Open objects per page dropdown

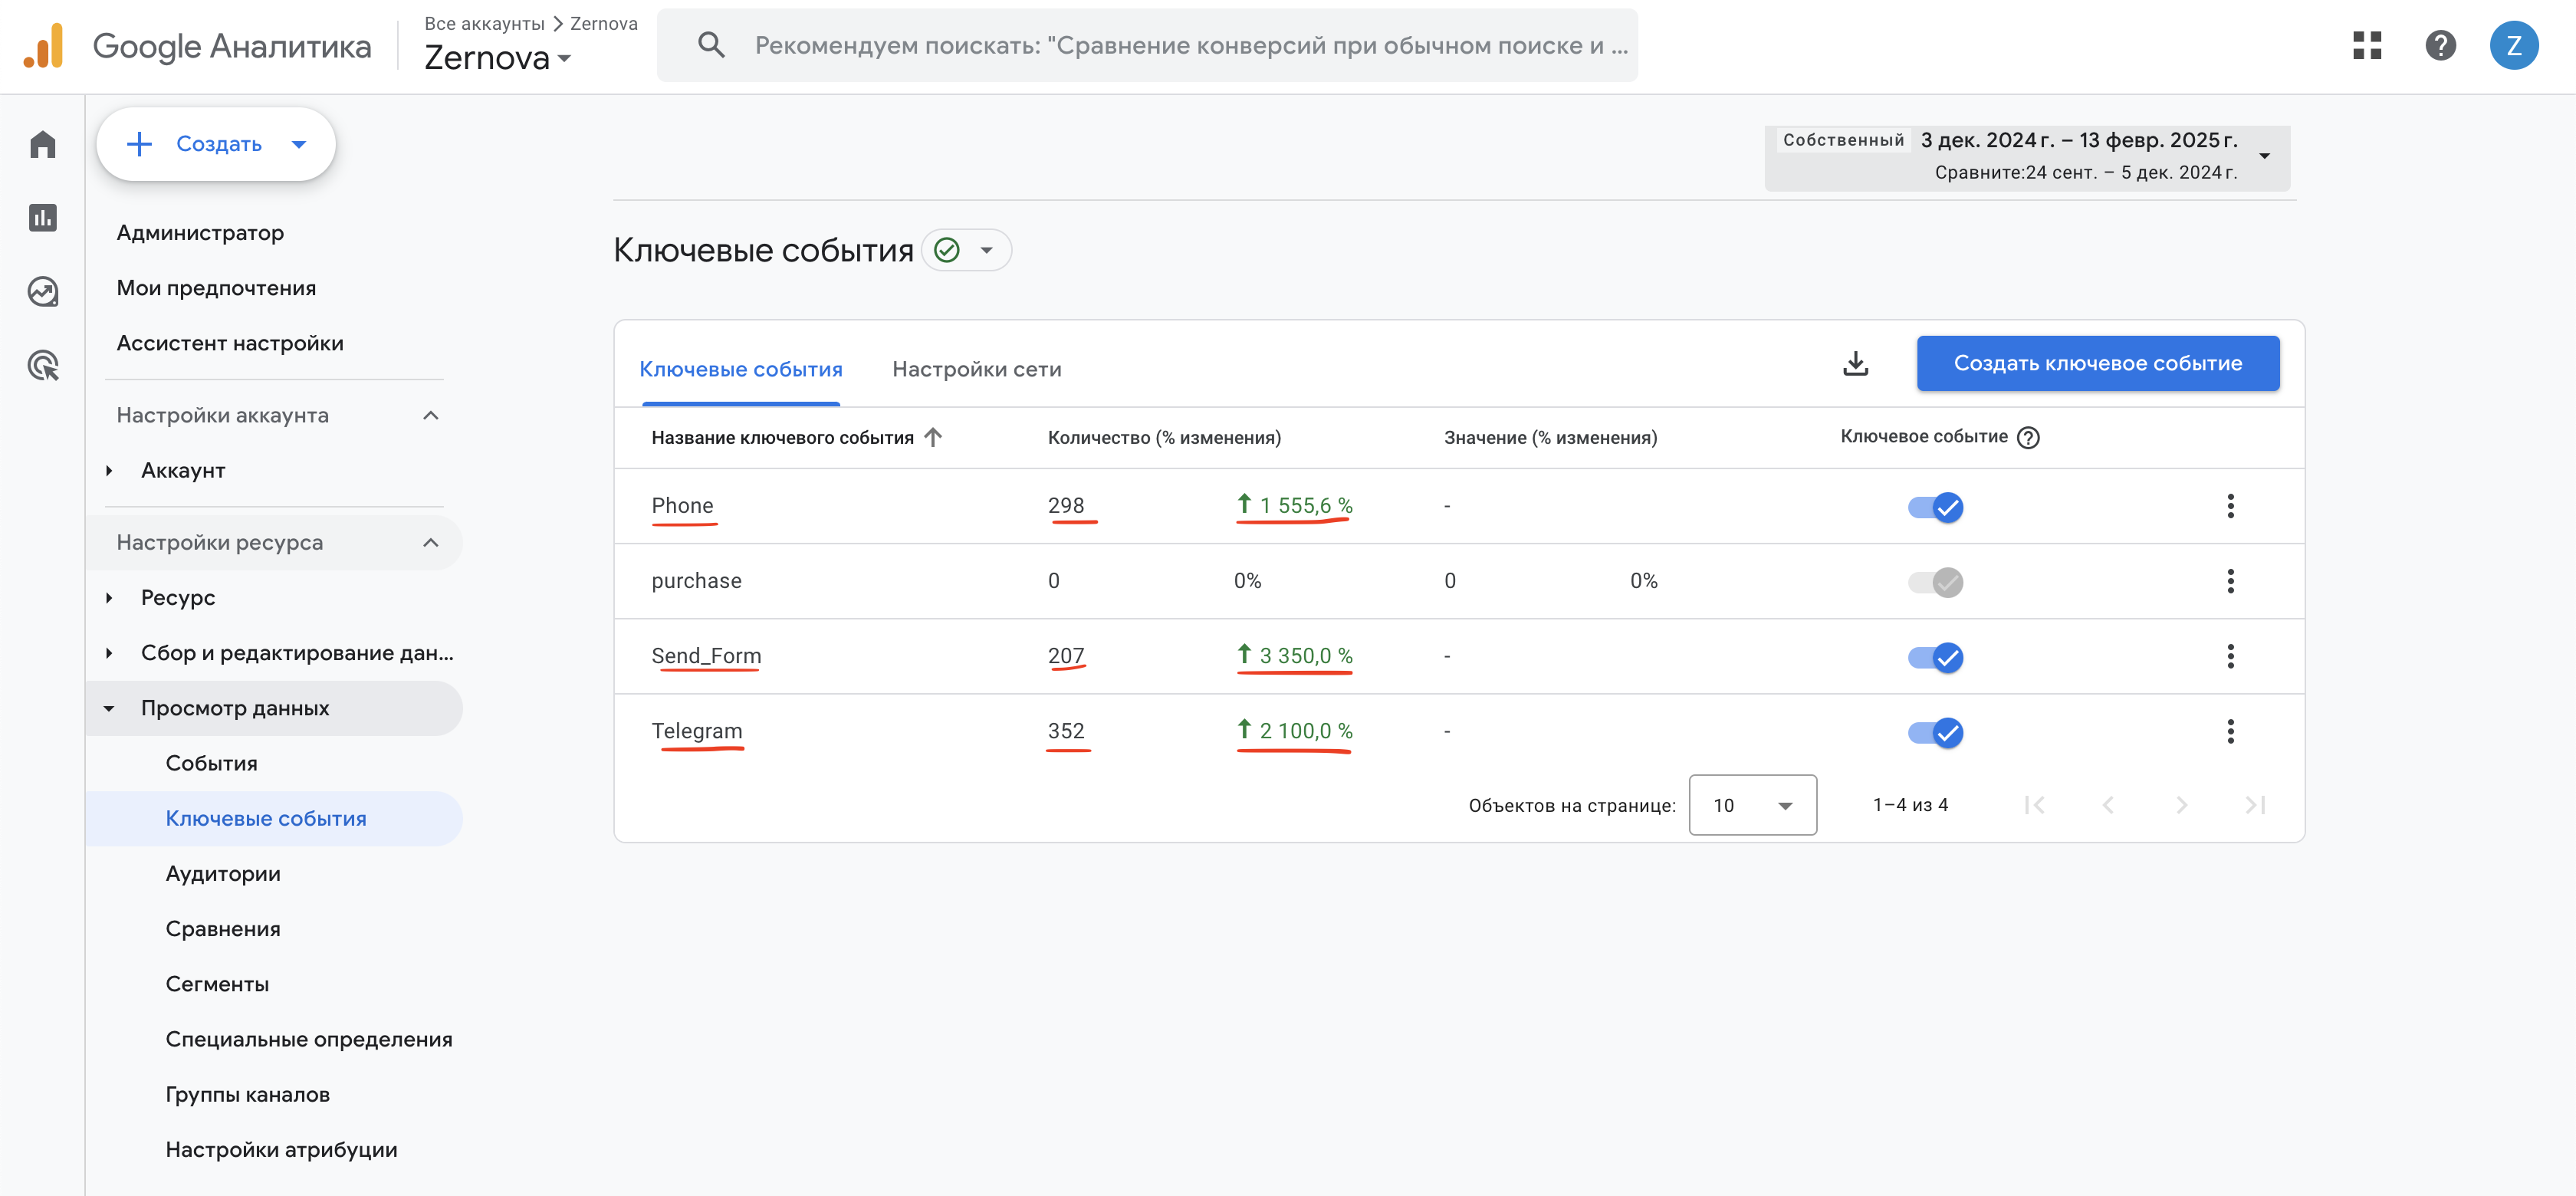(x=1752, y=805)
